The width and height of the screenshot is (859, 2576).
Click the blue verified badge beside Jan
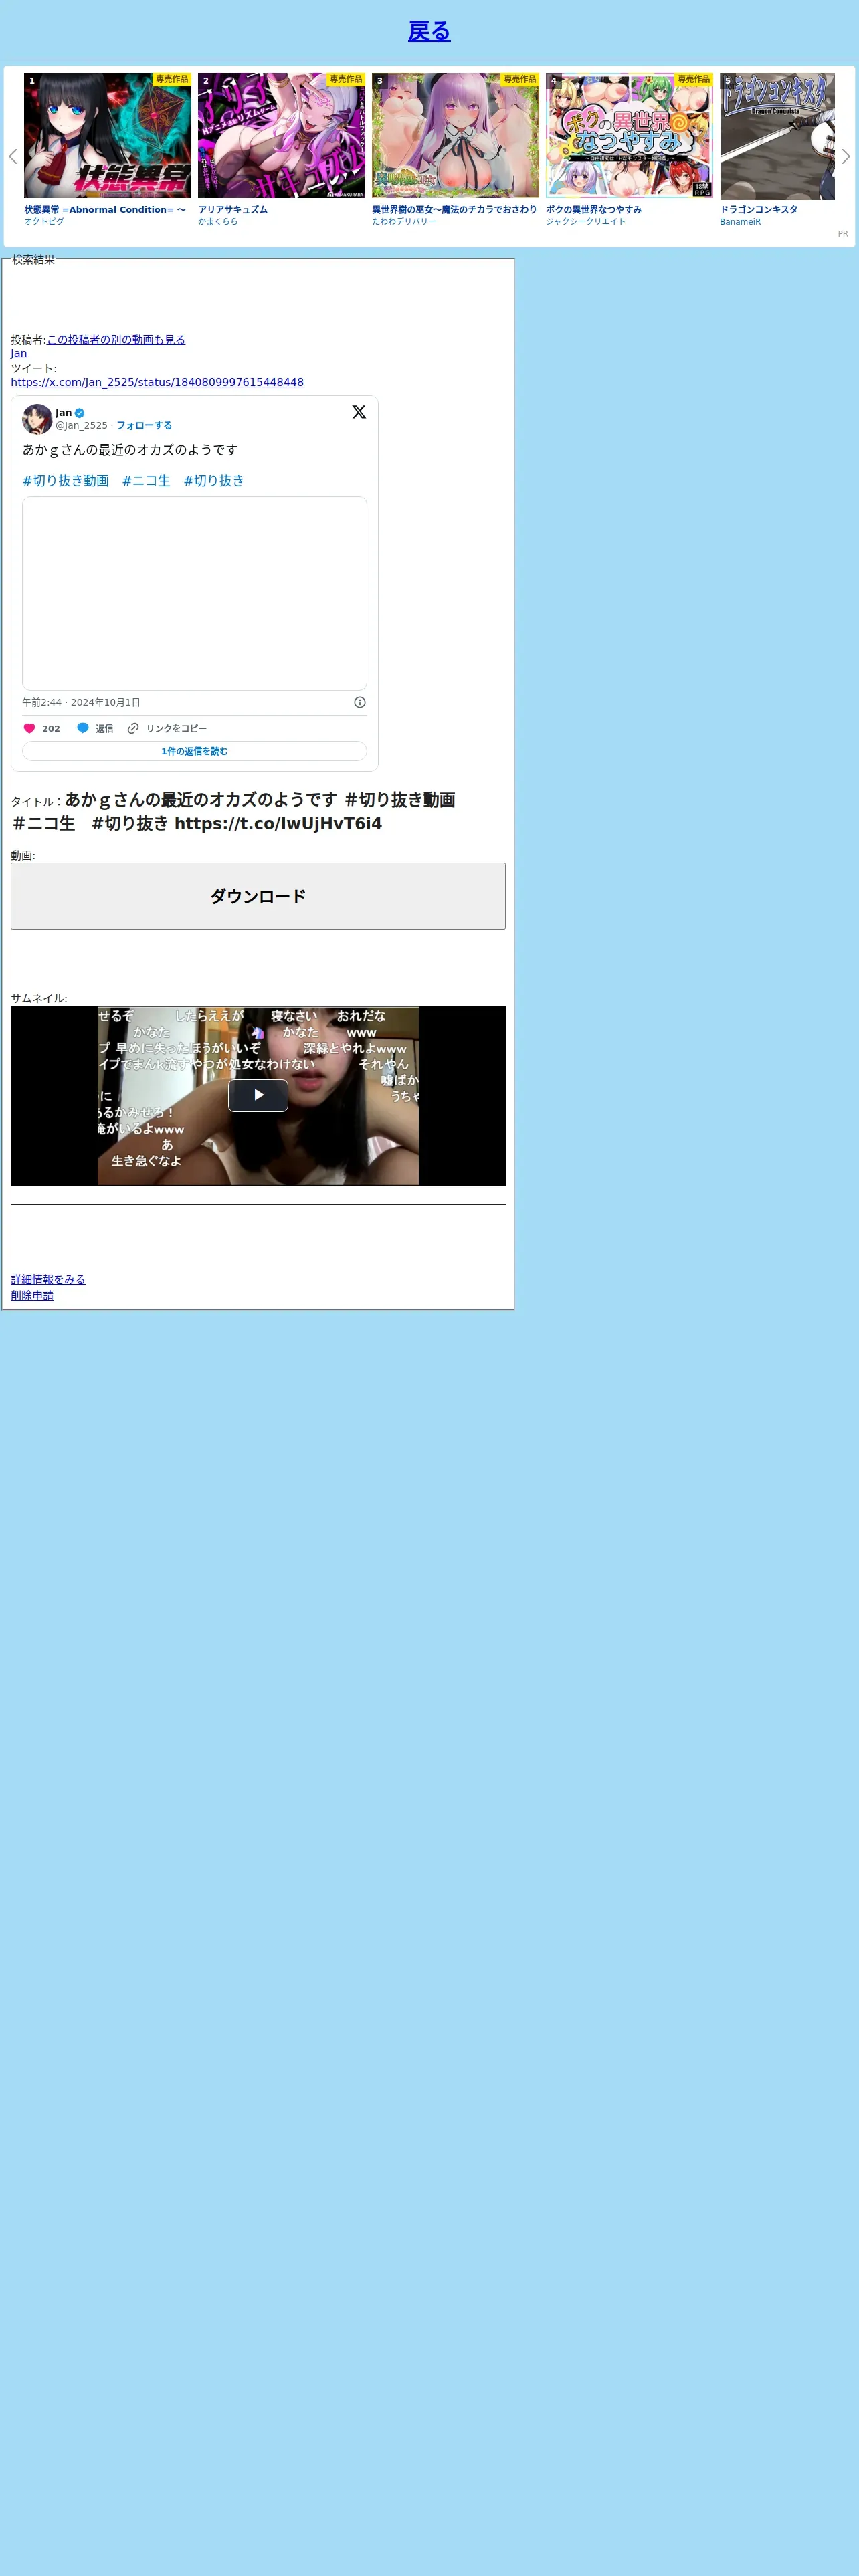pyautogui.click(x=80, y=413)
